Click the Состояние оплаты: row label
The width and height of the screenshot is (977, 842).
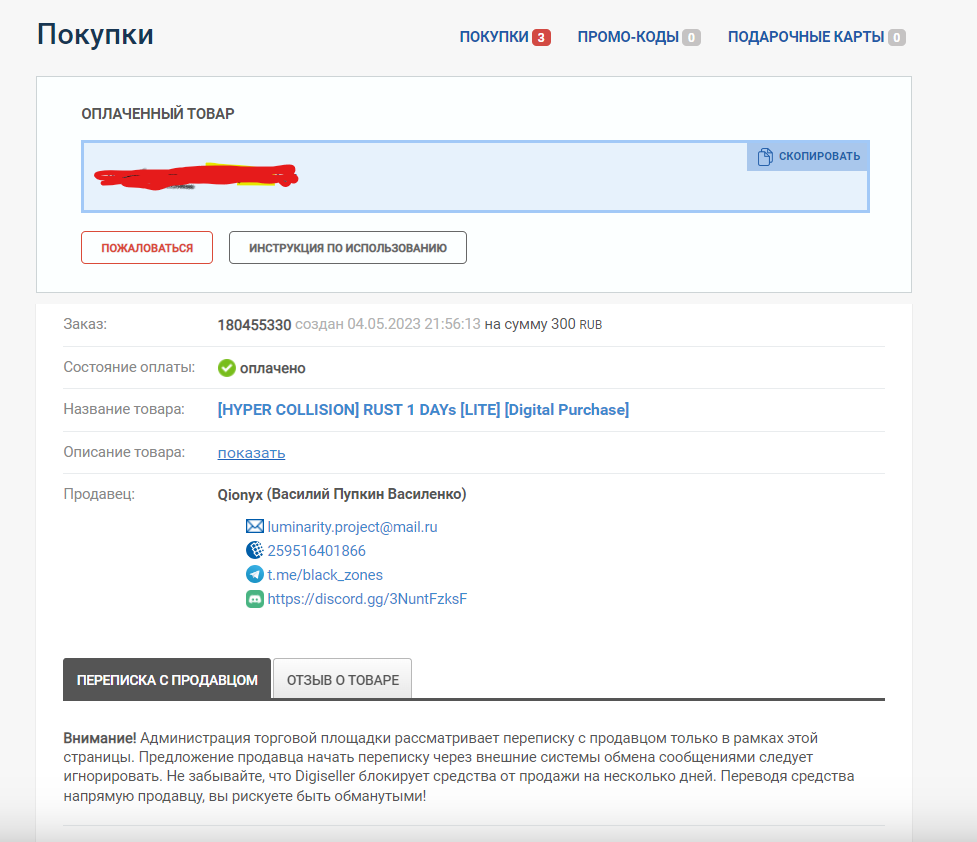129,367
